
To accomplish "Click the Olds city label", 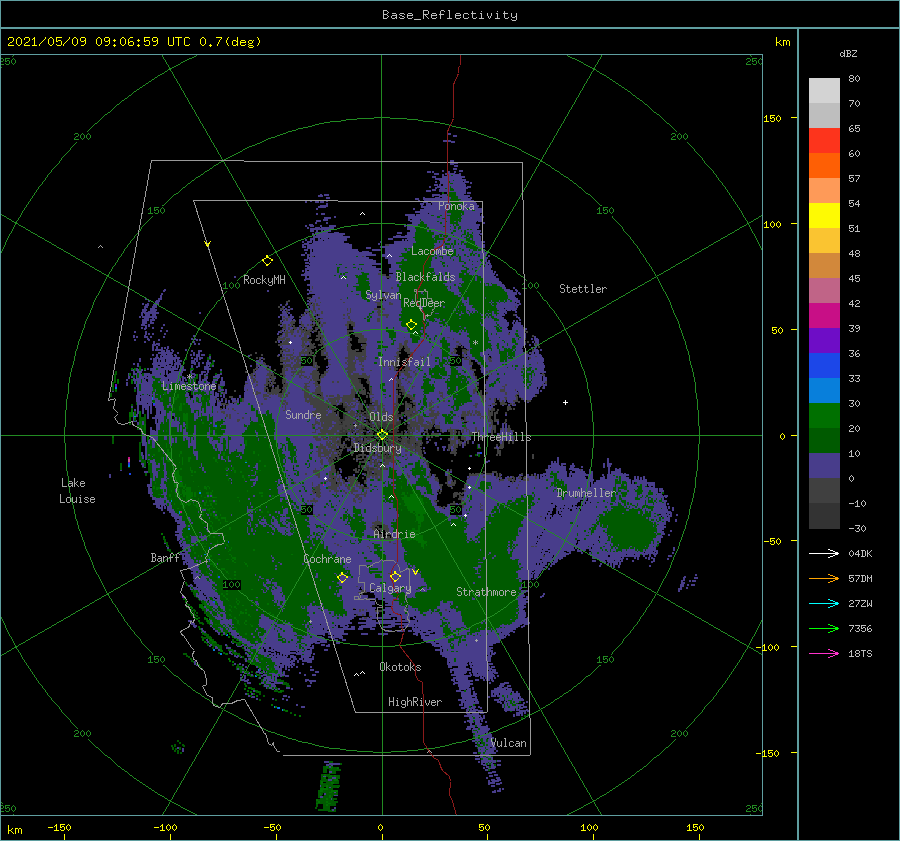I will [381, 417].
